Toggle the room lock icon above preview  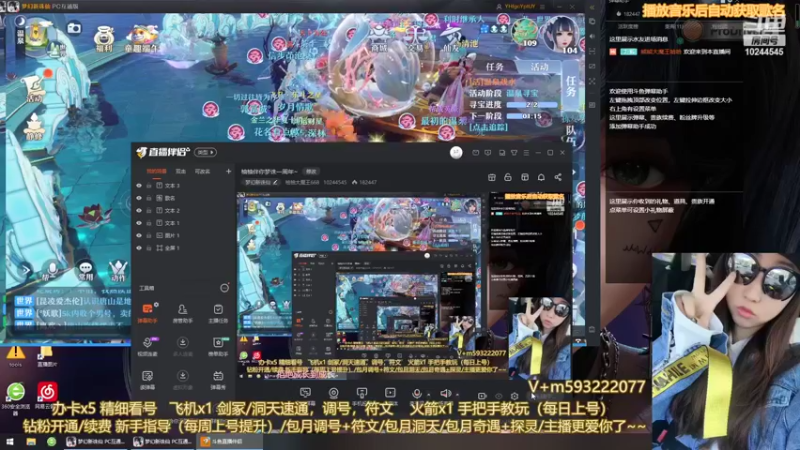pos(508,177)
